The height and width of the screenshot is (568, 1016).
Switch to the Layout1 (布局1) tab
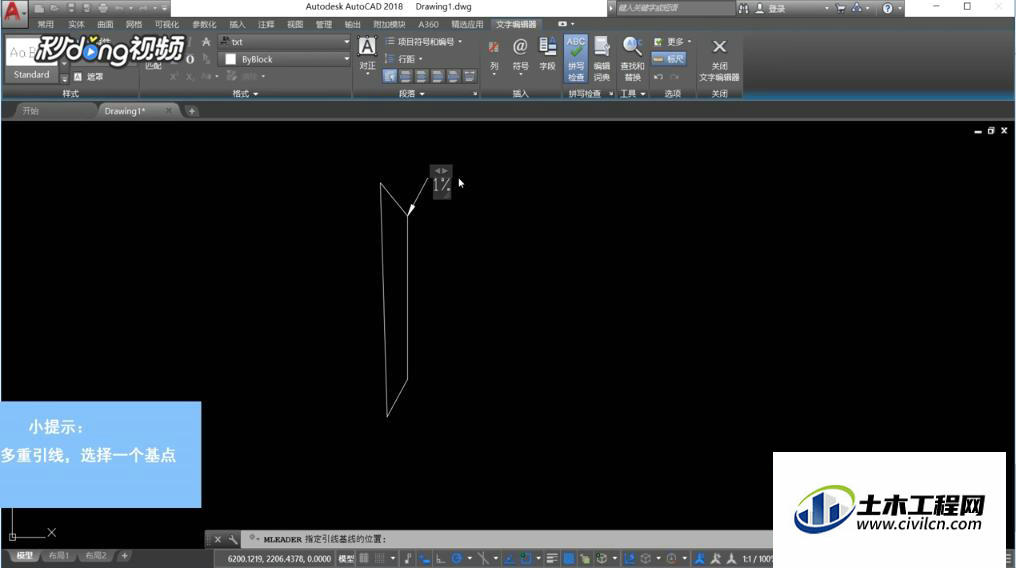[x=58, y=556]
